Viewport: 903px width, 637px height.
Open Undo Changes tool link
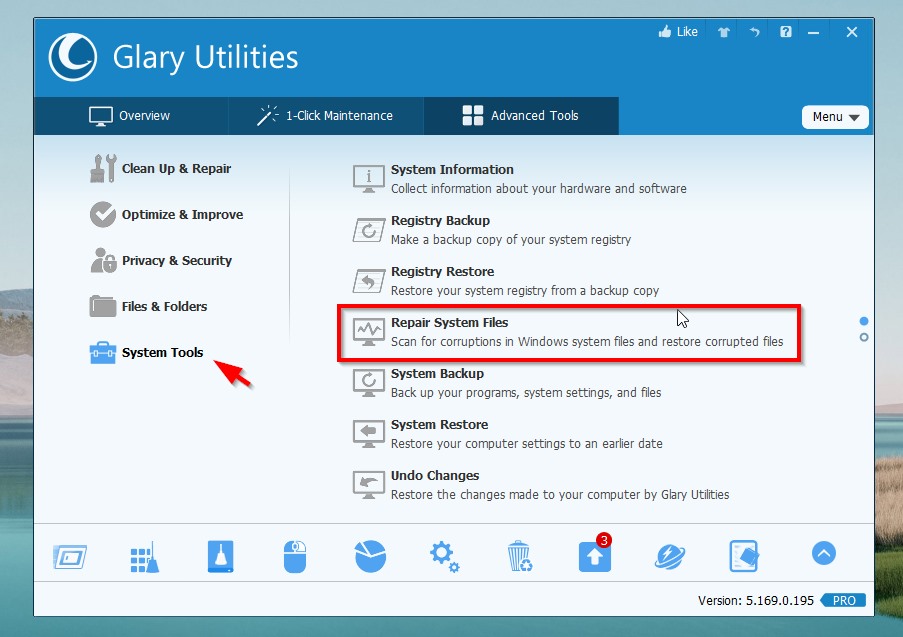(435, 476)
